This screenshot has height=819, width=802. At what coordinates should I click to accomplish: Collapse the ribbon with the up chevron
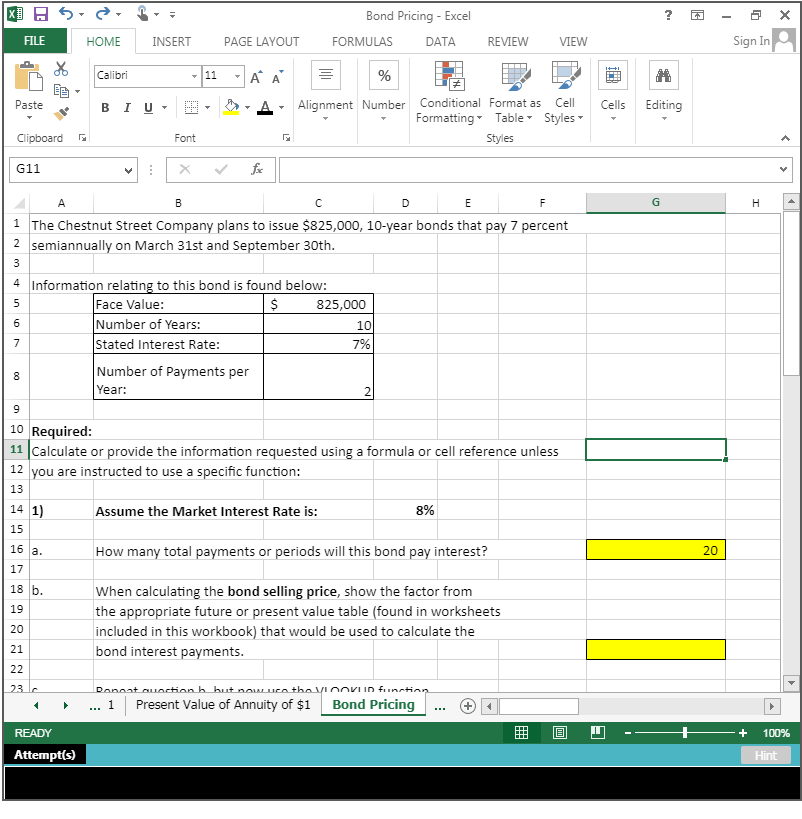(x=785, y=138)
